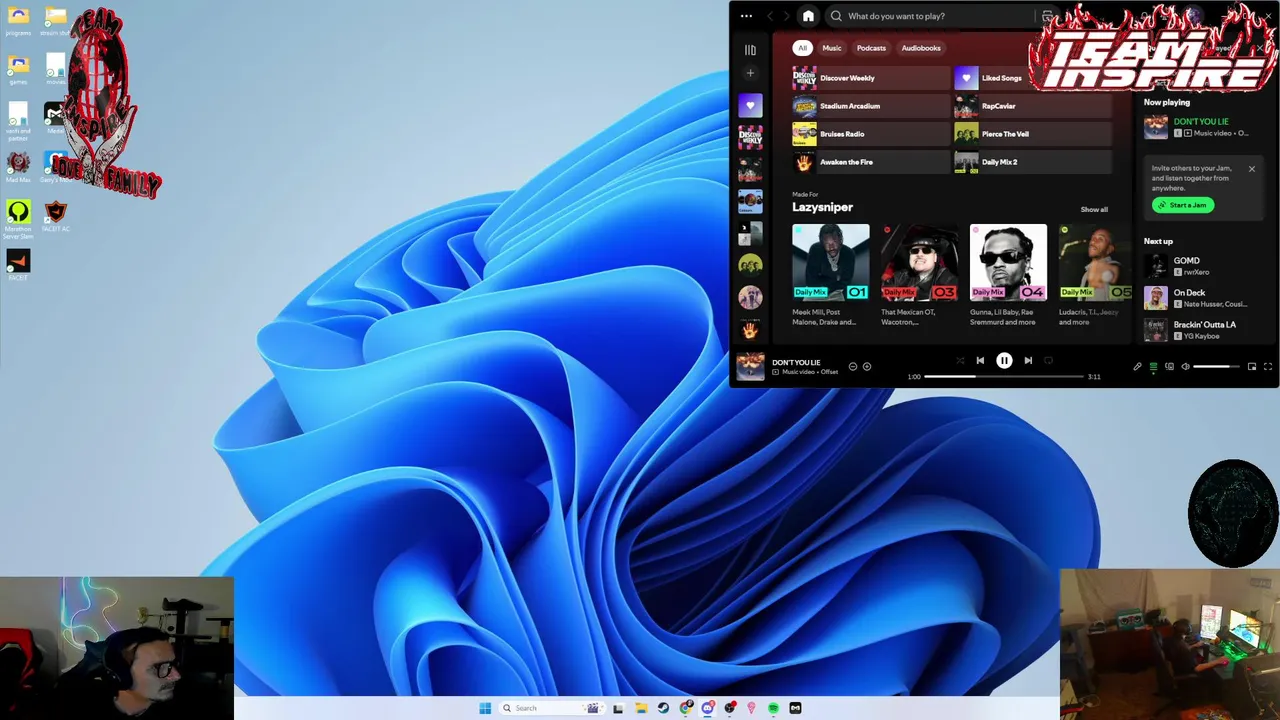Screen dimensions: 1280x720
Task: Open the mini player icon
Action: [1252, 367]
